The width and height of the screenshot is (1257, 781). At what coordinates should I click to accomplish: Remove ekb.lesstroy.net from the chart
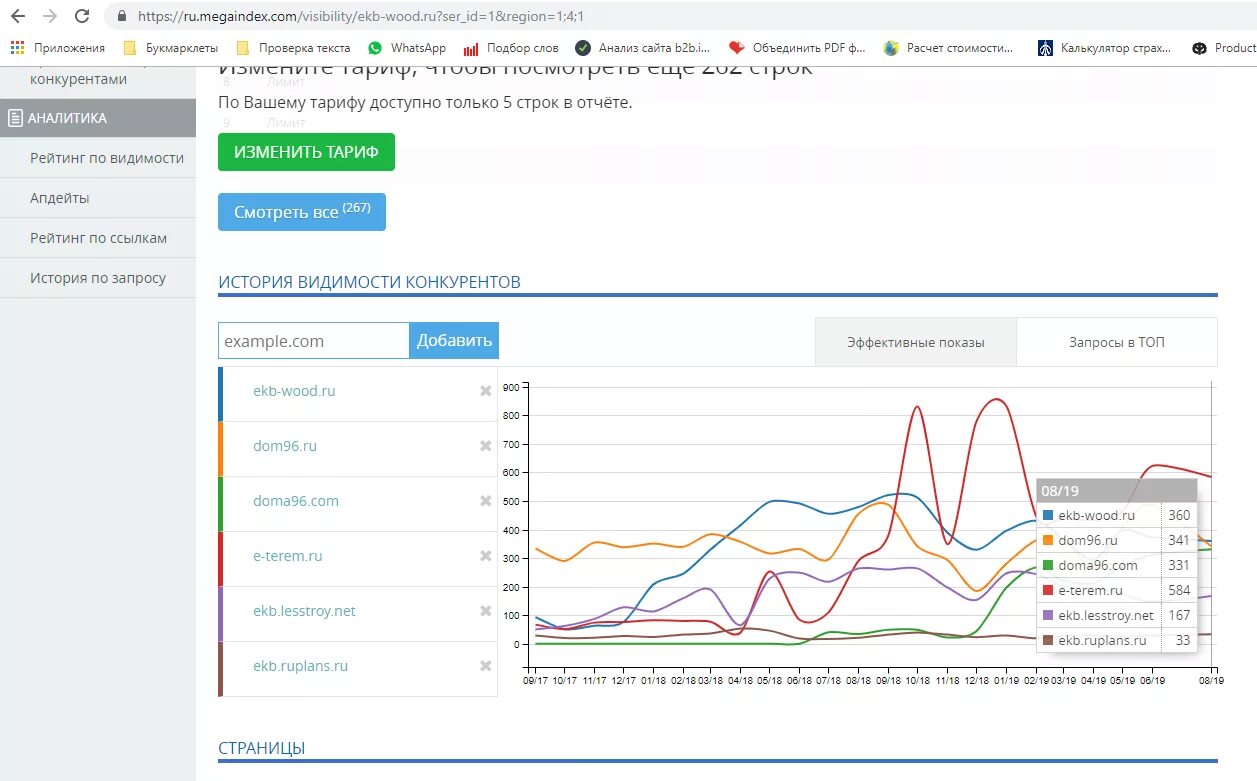(x=486, y=611)
